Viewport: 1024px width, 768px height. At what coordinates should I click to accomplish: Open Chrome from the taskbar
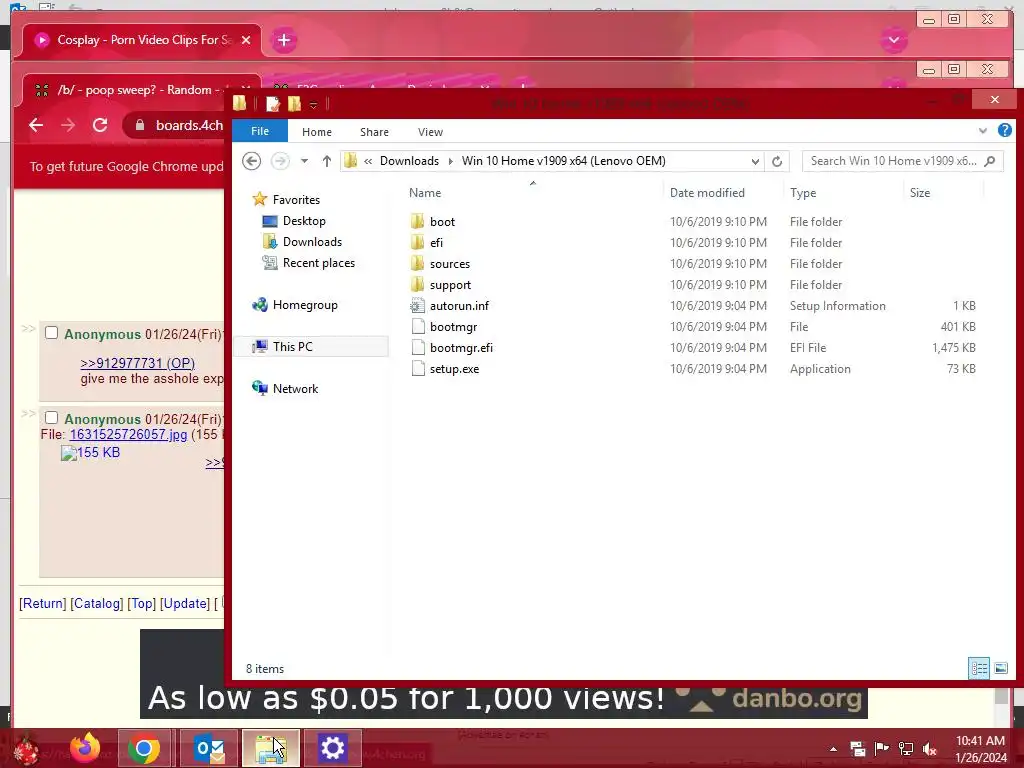[x=144, y=748]
